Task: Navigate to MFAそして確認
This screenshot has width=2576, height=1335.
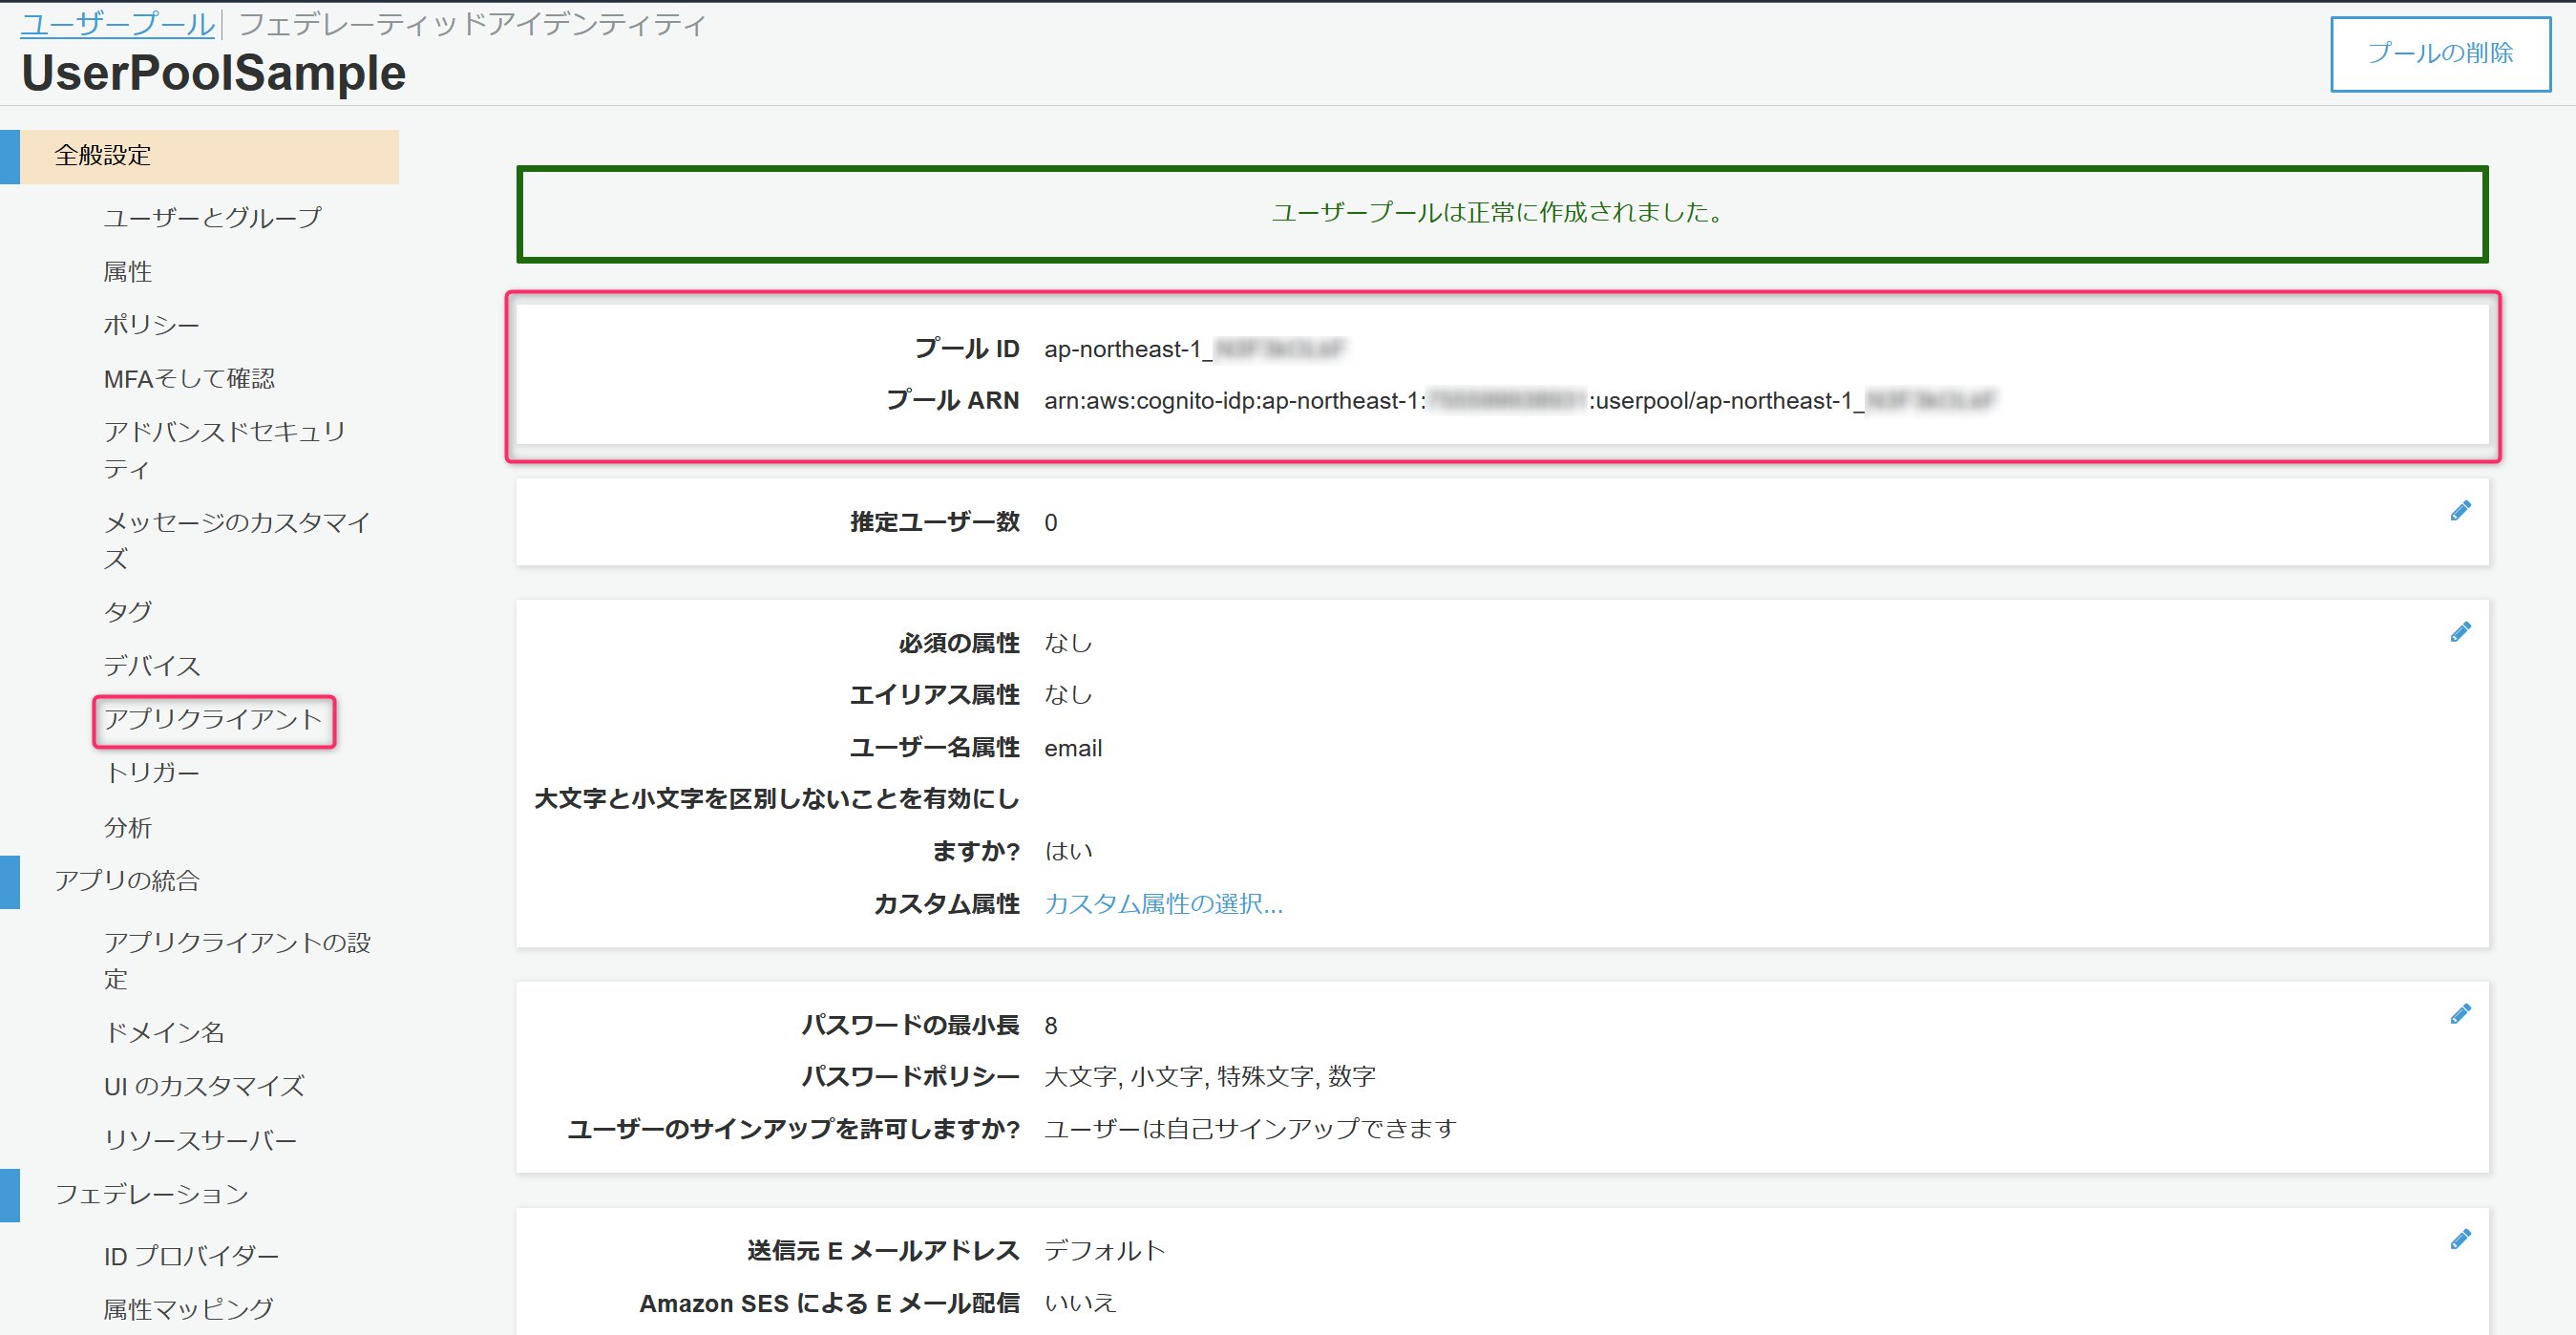Action: [188, 379]
